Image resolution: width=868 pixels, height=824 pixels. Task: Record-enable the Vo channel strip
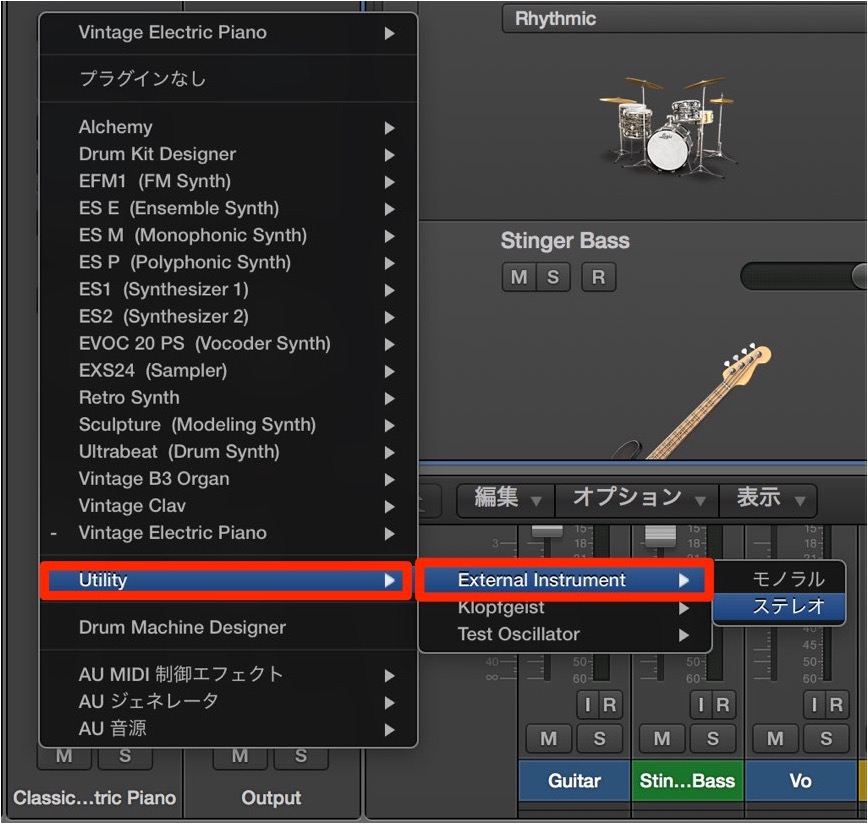(x=836, y=704)
